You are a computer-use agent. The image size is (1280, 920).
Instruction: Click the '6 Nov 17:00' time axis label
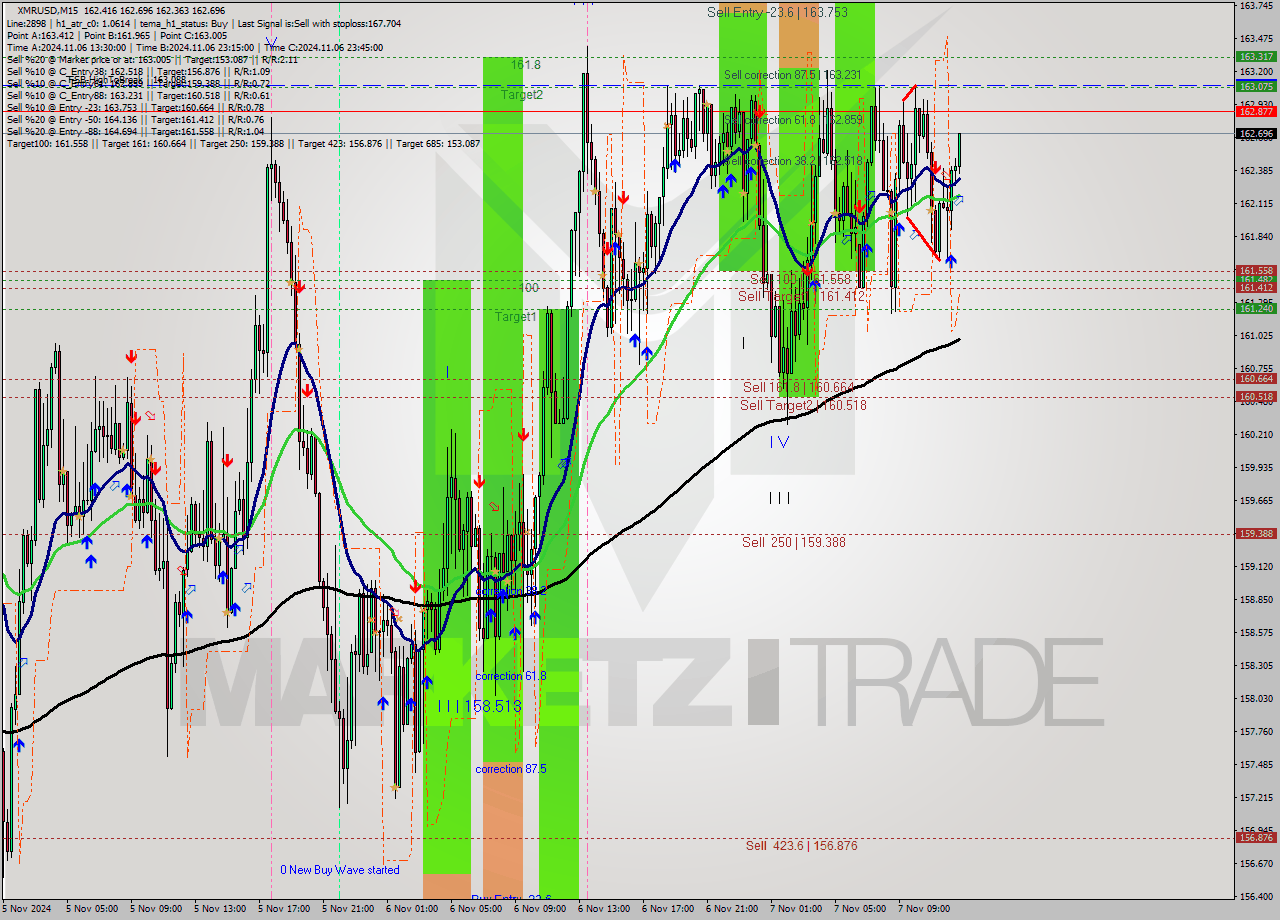(x=667, y=909)
